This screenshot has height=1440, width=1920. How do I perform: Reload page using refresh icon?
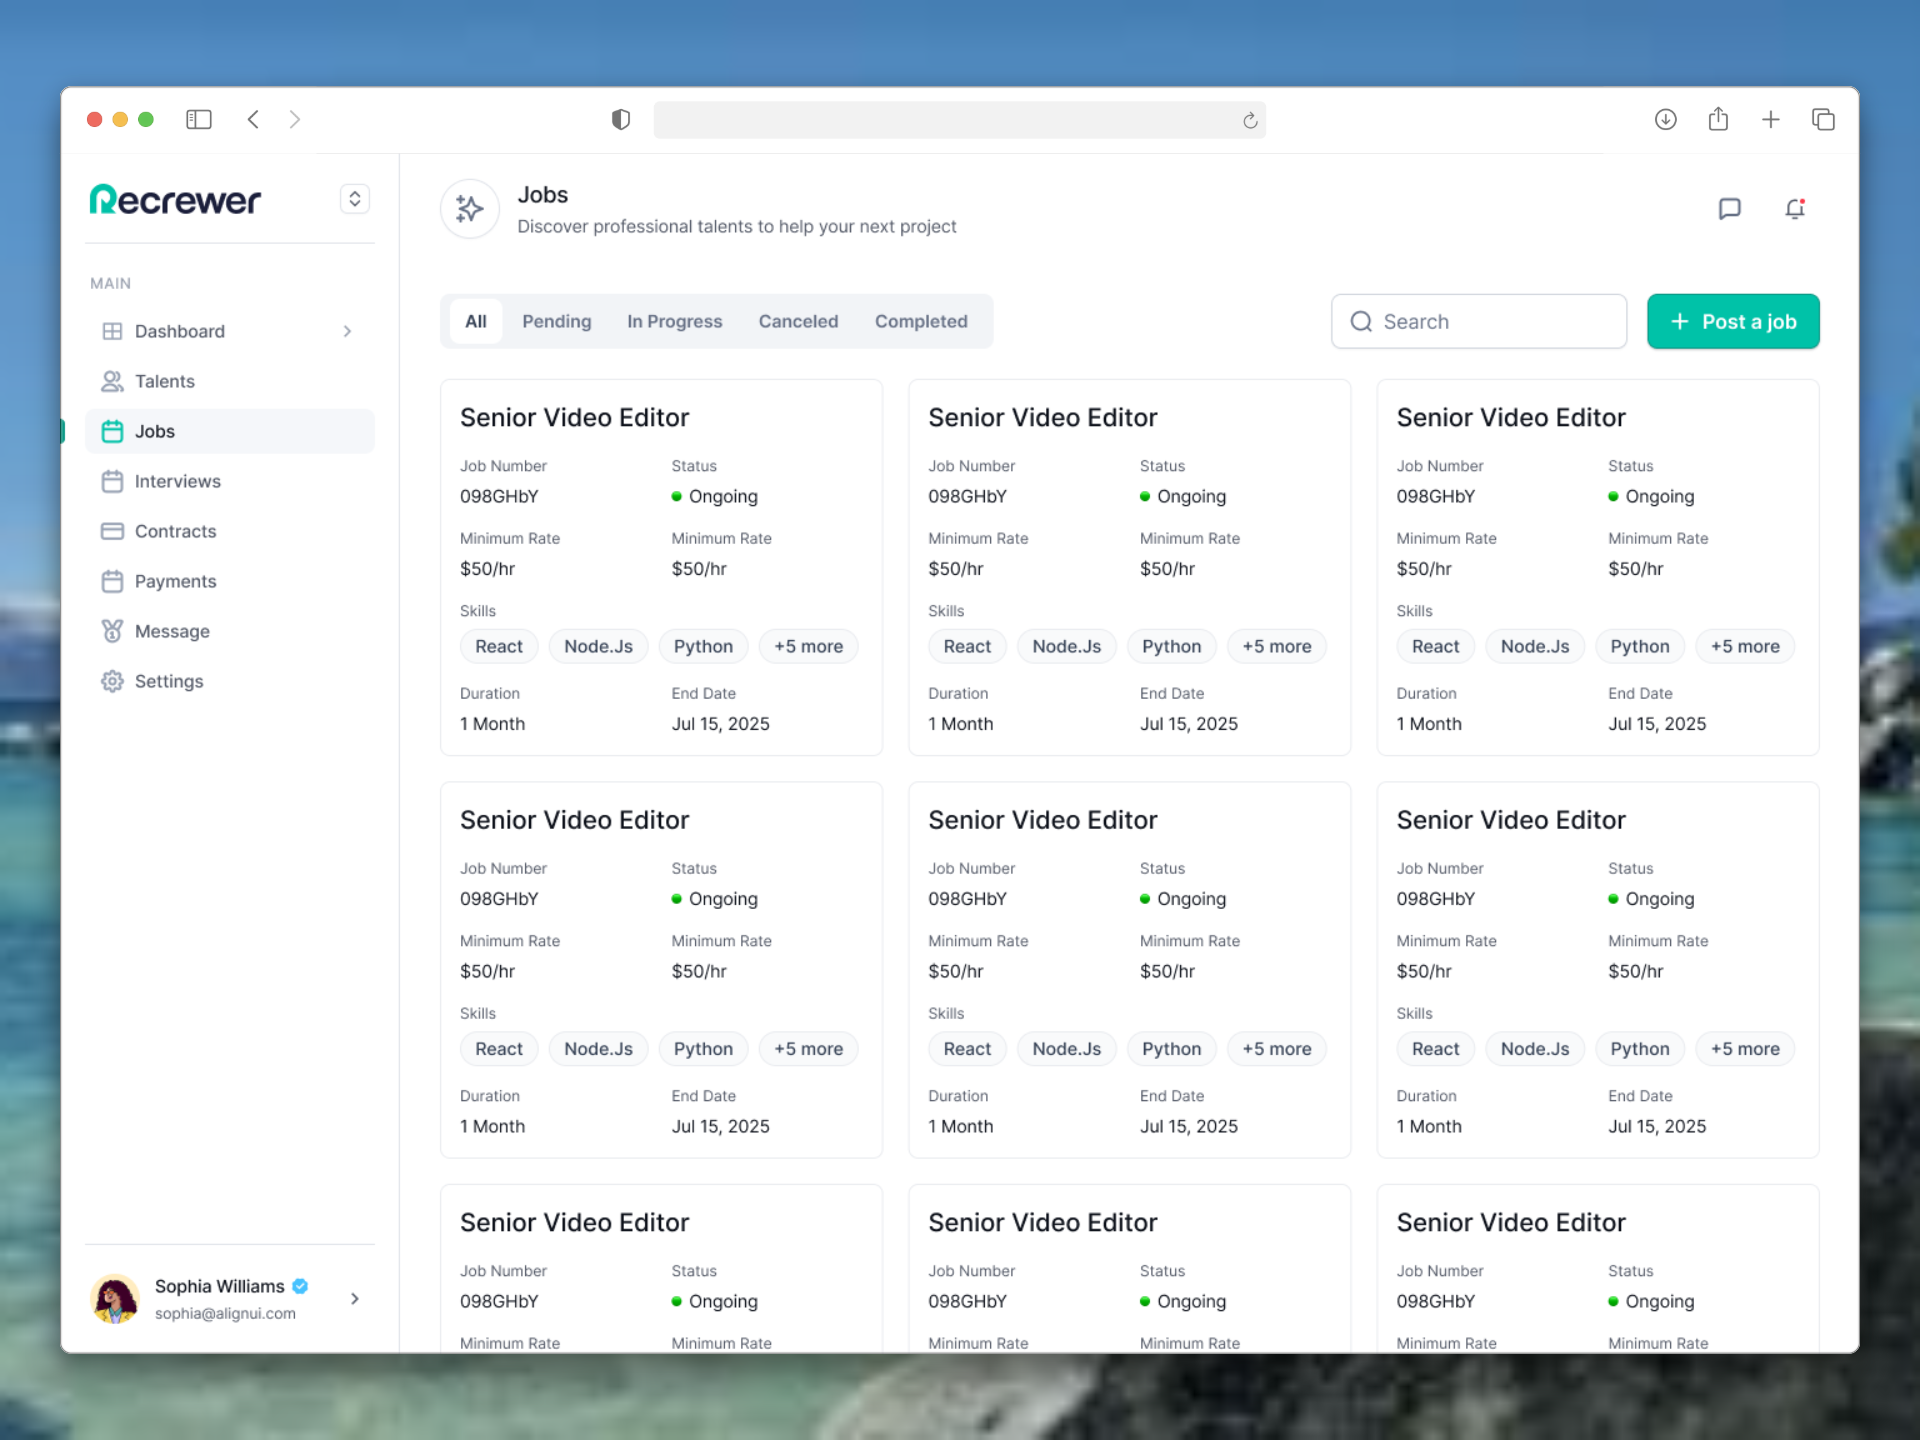click(x=1250, y=121)
